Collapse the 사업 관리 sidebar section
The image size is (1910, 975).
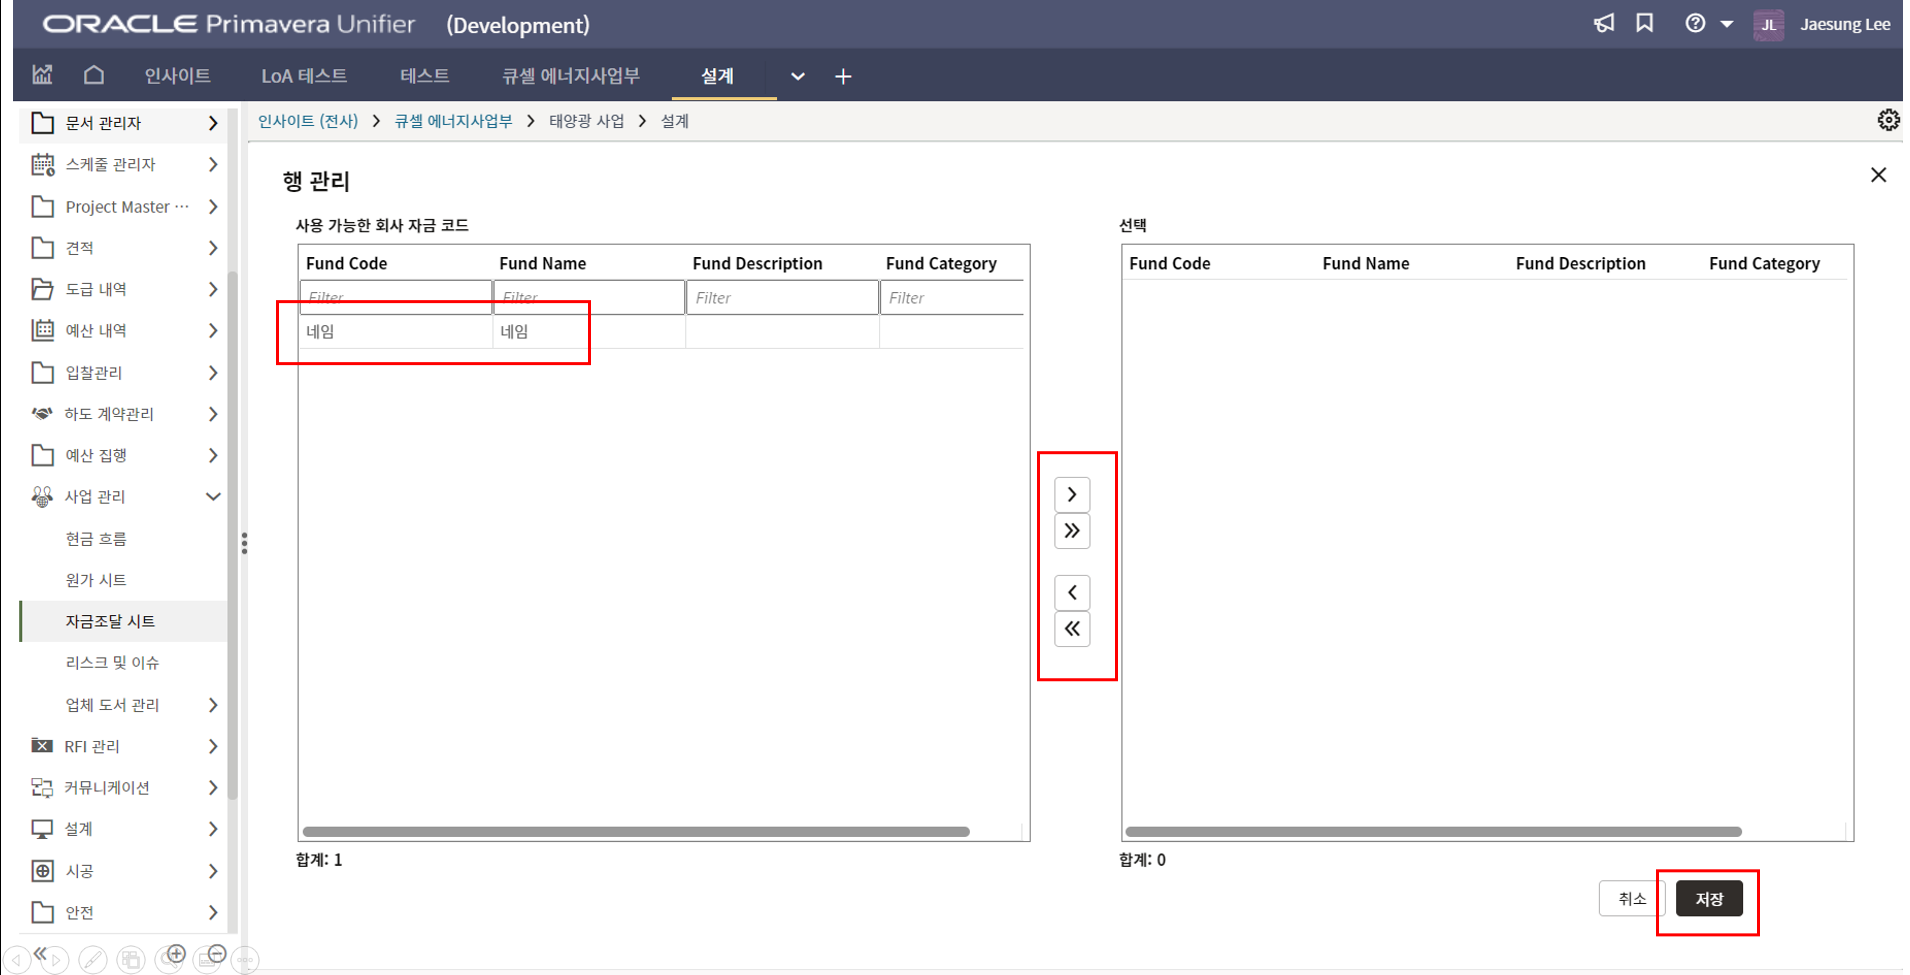point(212,497)
